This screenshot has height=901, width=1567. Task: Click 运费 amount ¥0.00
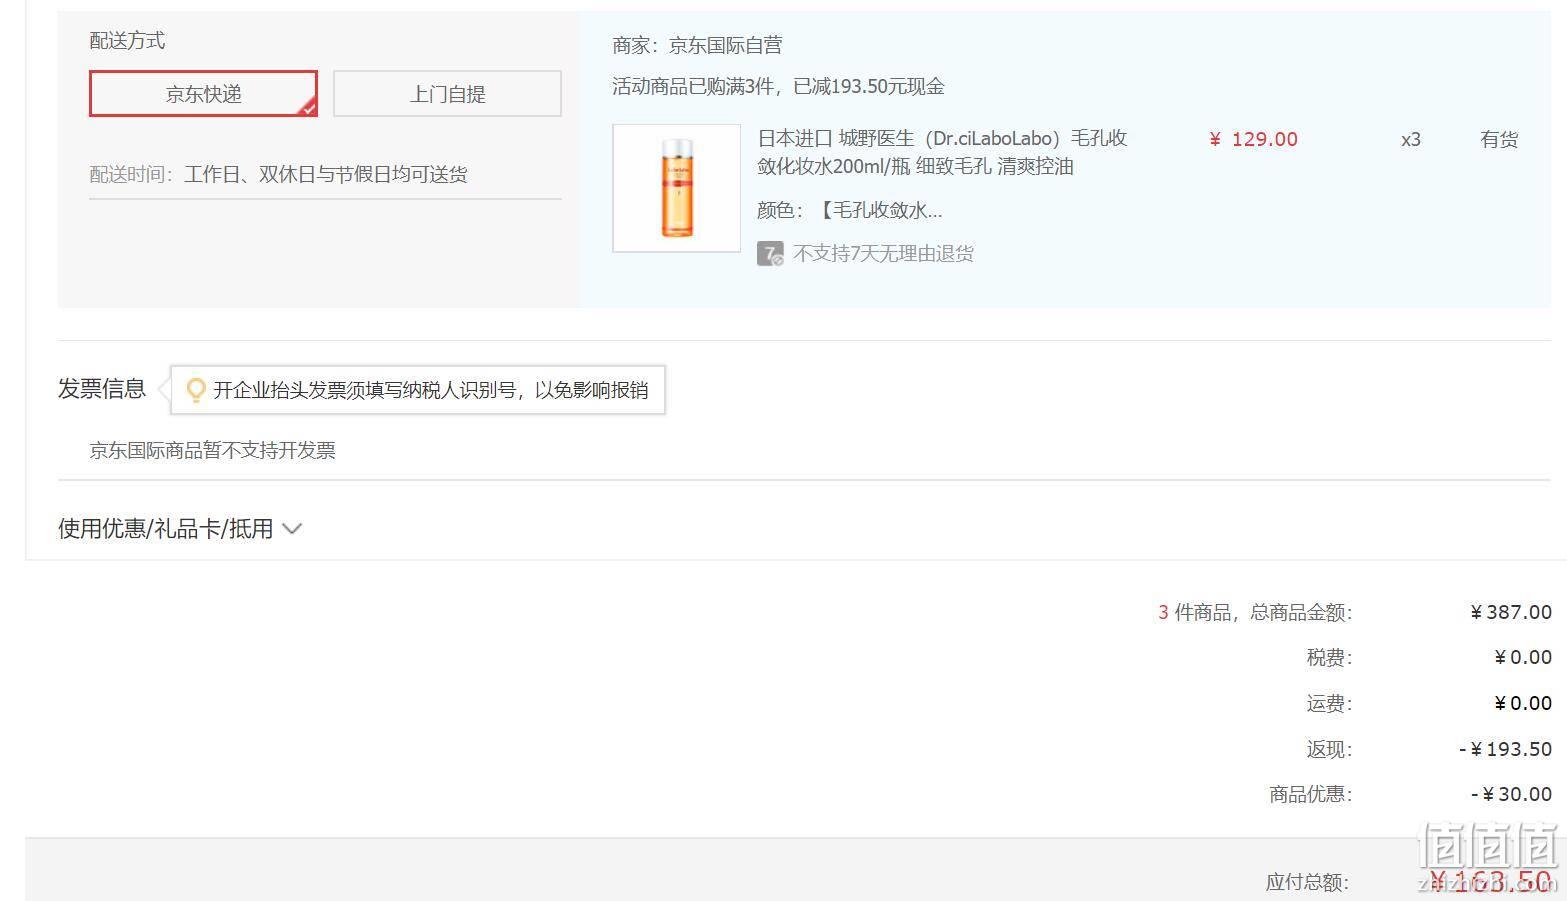(1523, 703)
